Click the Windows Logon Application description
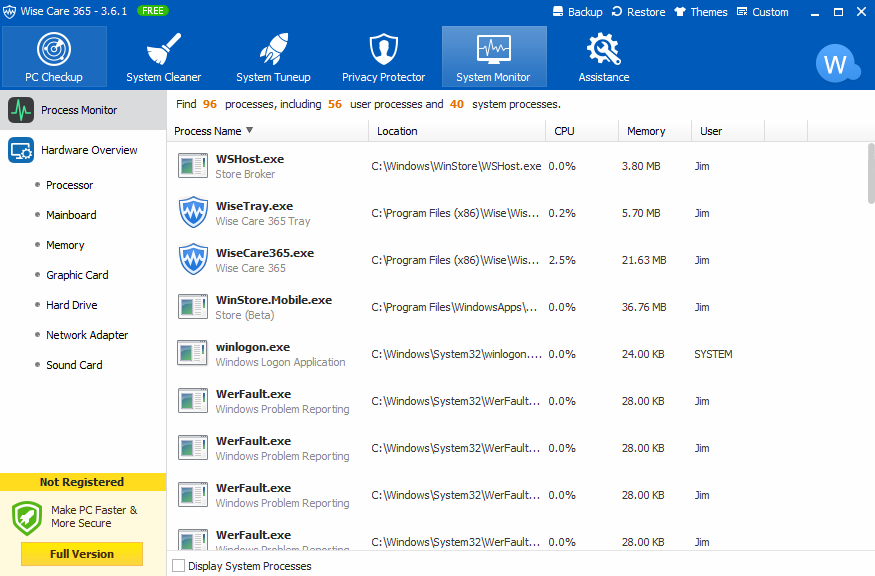Image resolution: width=875 pixels, height=576 pixels. pos(280,362)
